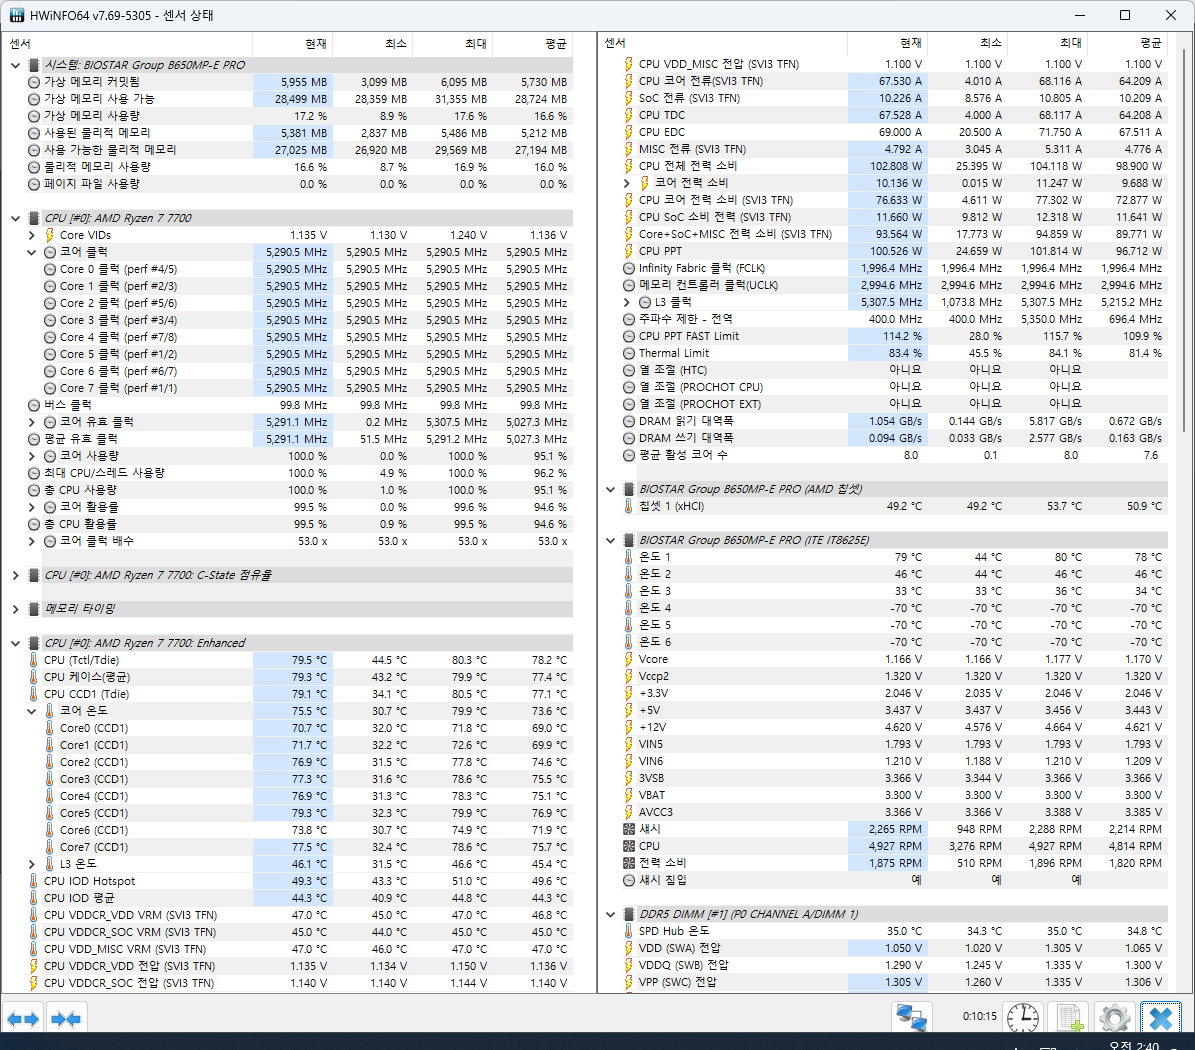Screen dimensions: 1195x1050
Task: Open sensor settings gear icon
Action: click(1114, 1017)
